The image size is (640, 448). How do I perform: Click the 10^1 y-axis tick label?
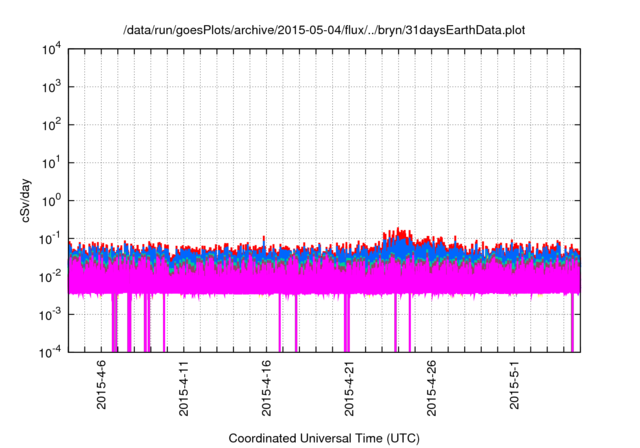point(51,163)
